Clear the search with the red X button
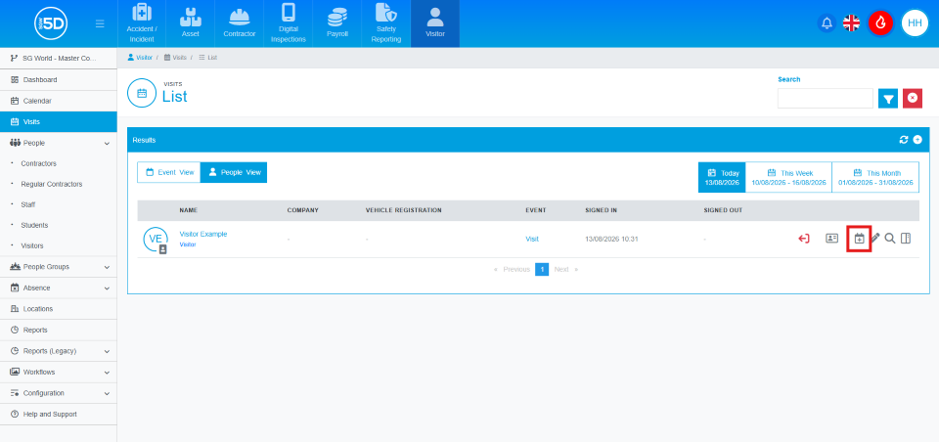The height and width of the screenshot is (442, 939). [912, 98]
